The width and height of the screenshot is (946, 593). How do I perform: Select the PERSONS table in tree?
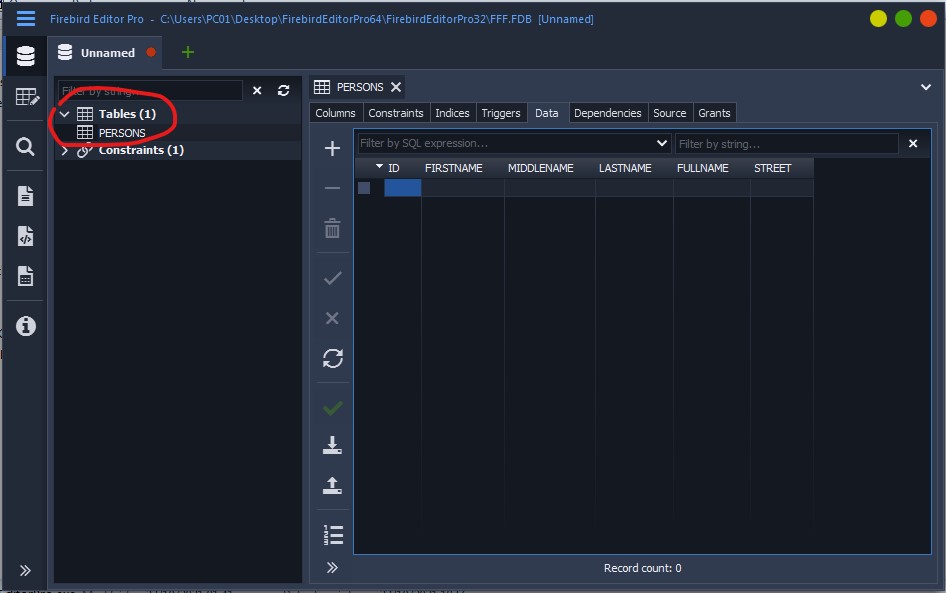(x=121, y=133)
